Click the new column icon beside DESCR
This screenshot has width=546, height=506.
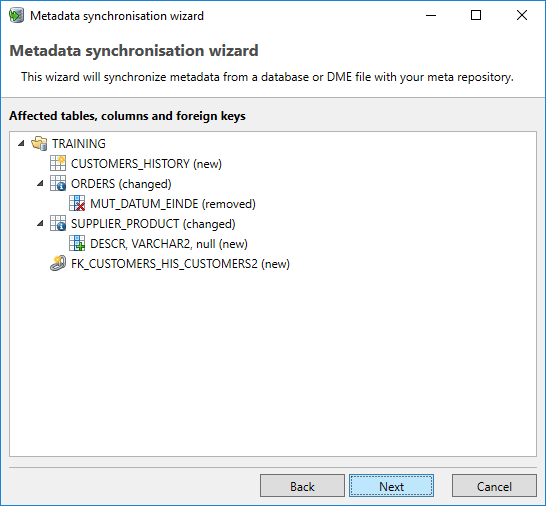point(77,243)
